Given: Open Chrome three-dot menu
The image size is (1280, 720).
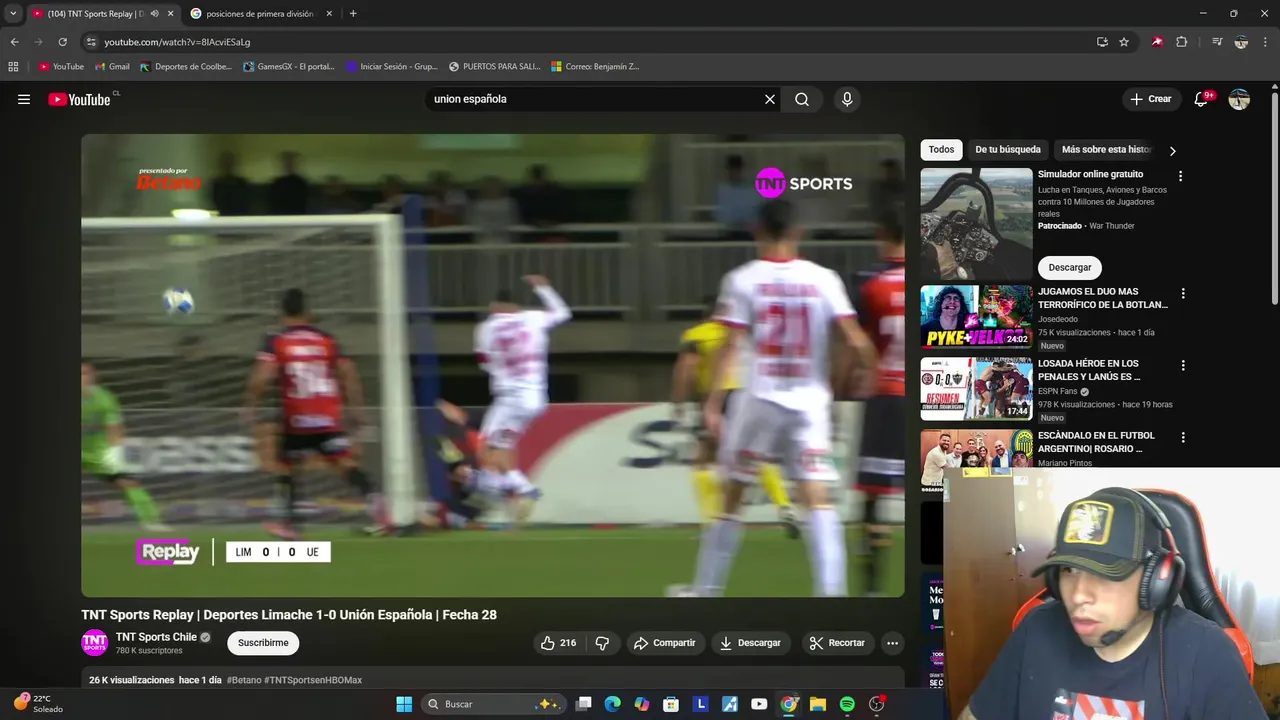Looking at the screenshot, I should point(1266,42).
